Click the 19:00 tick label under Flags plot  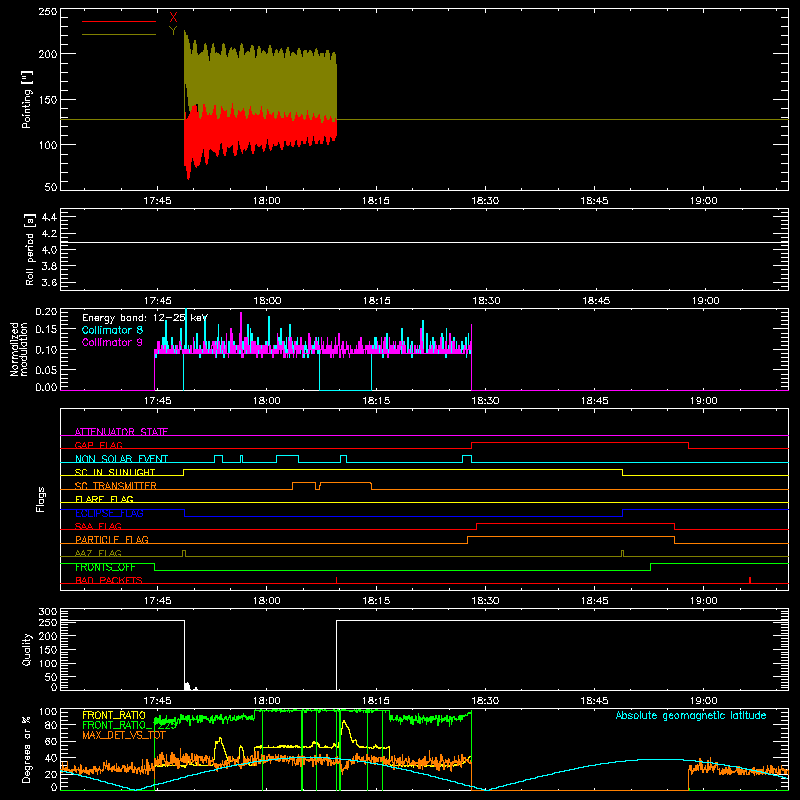pos(704,601)
